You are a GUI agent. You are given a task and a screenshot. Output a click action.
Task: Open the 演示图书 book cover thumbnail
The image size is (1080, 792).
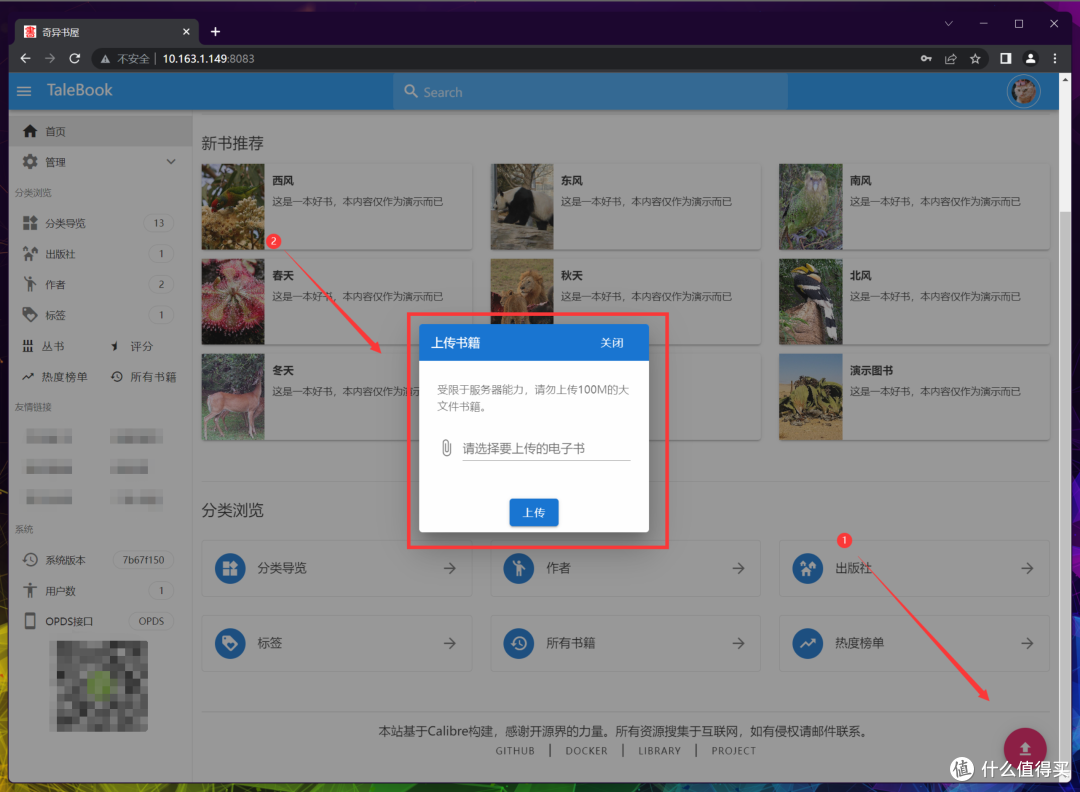pos(811,397)
